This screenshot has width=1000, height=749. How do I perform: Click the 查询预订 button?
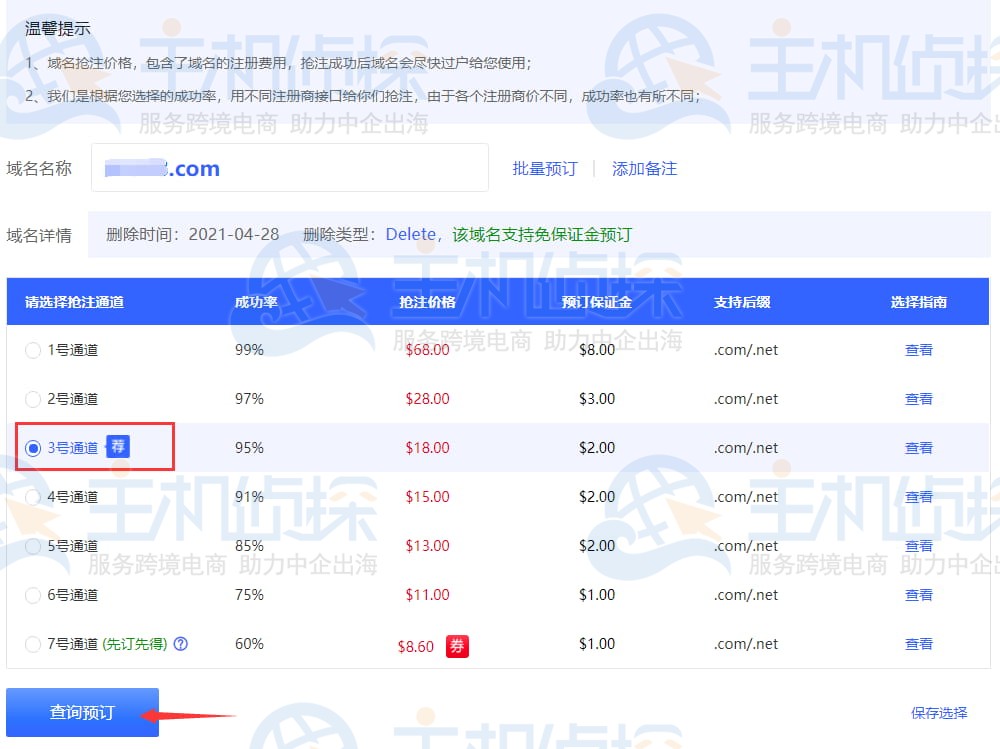click(82, 713)
